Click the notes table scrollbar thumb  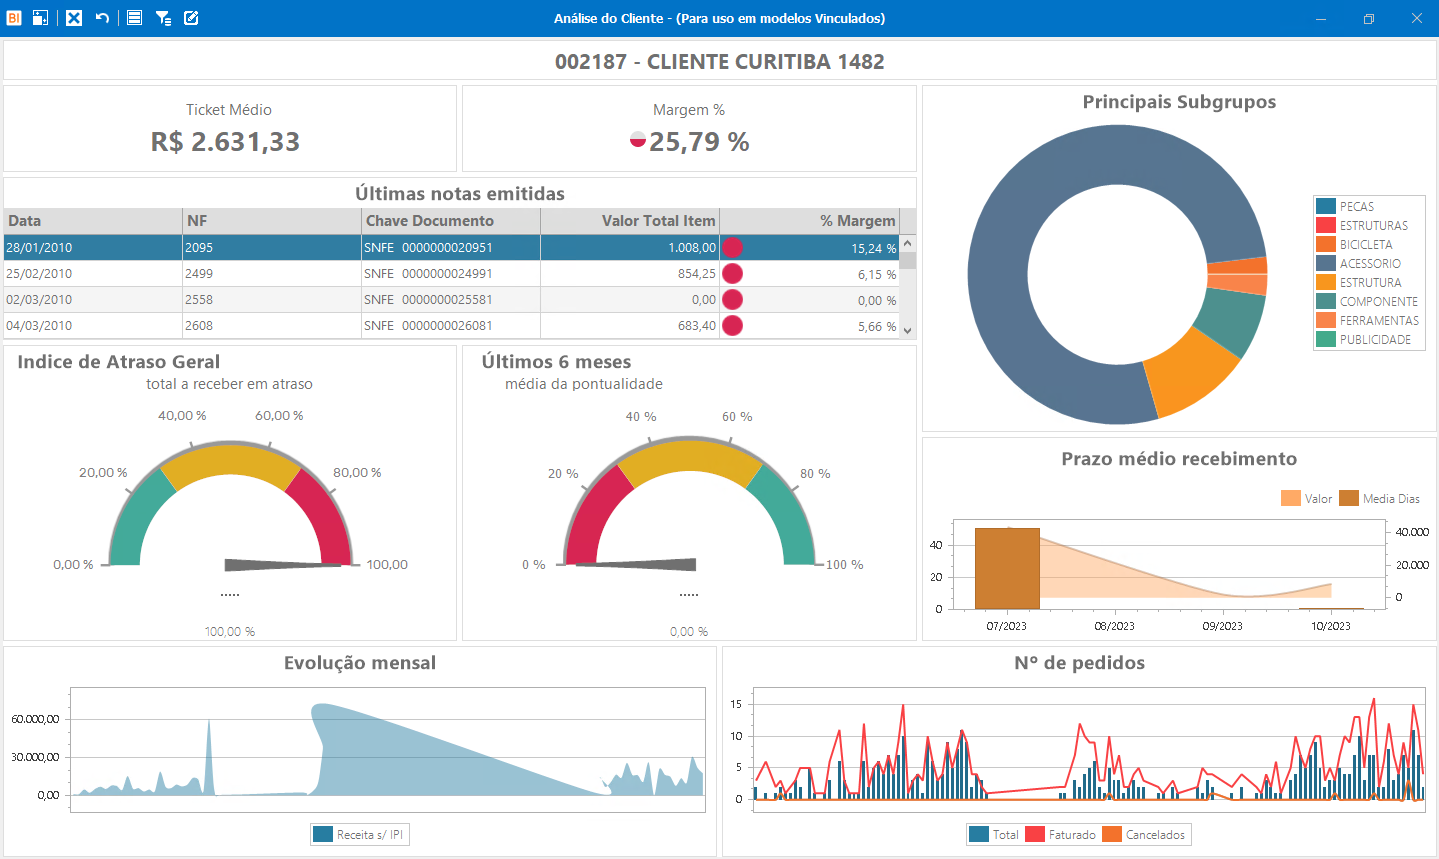908,261
